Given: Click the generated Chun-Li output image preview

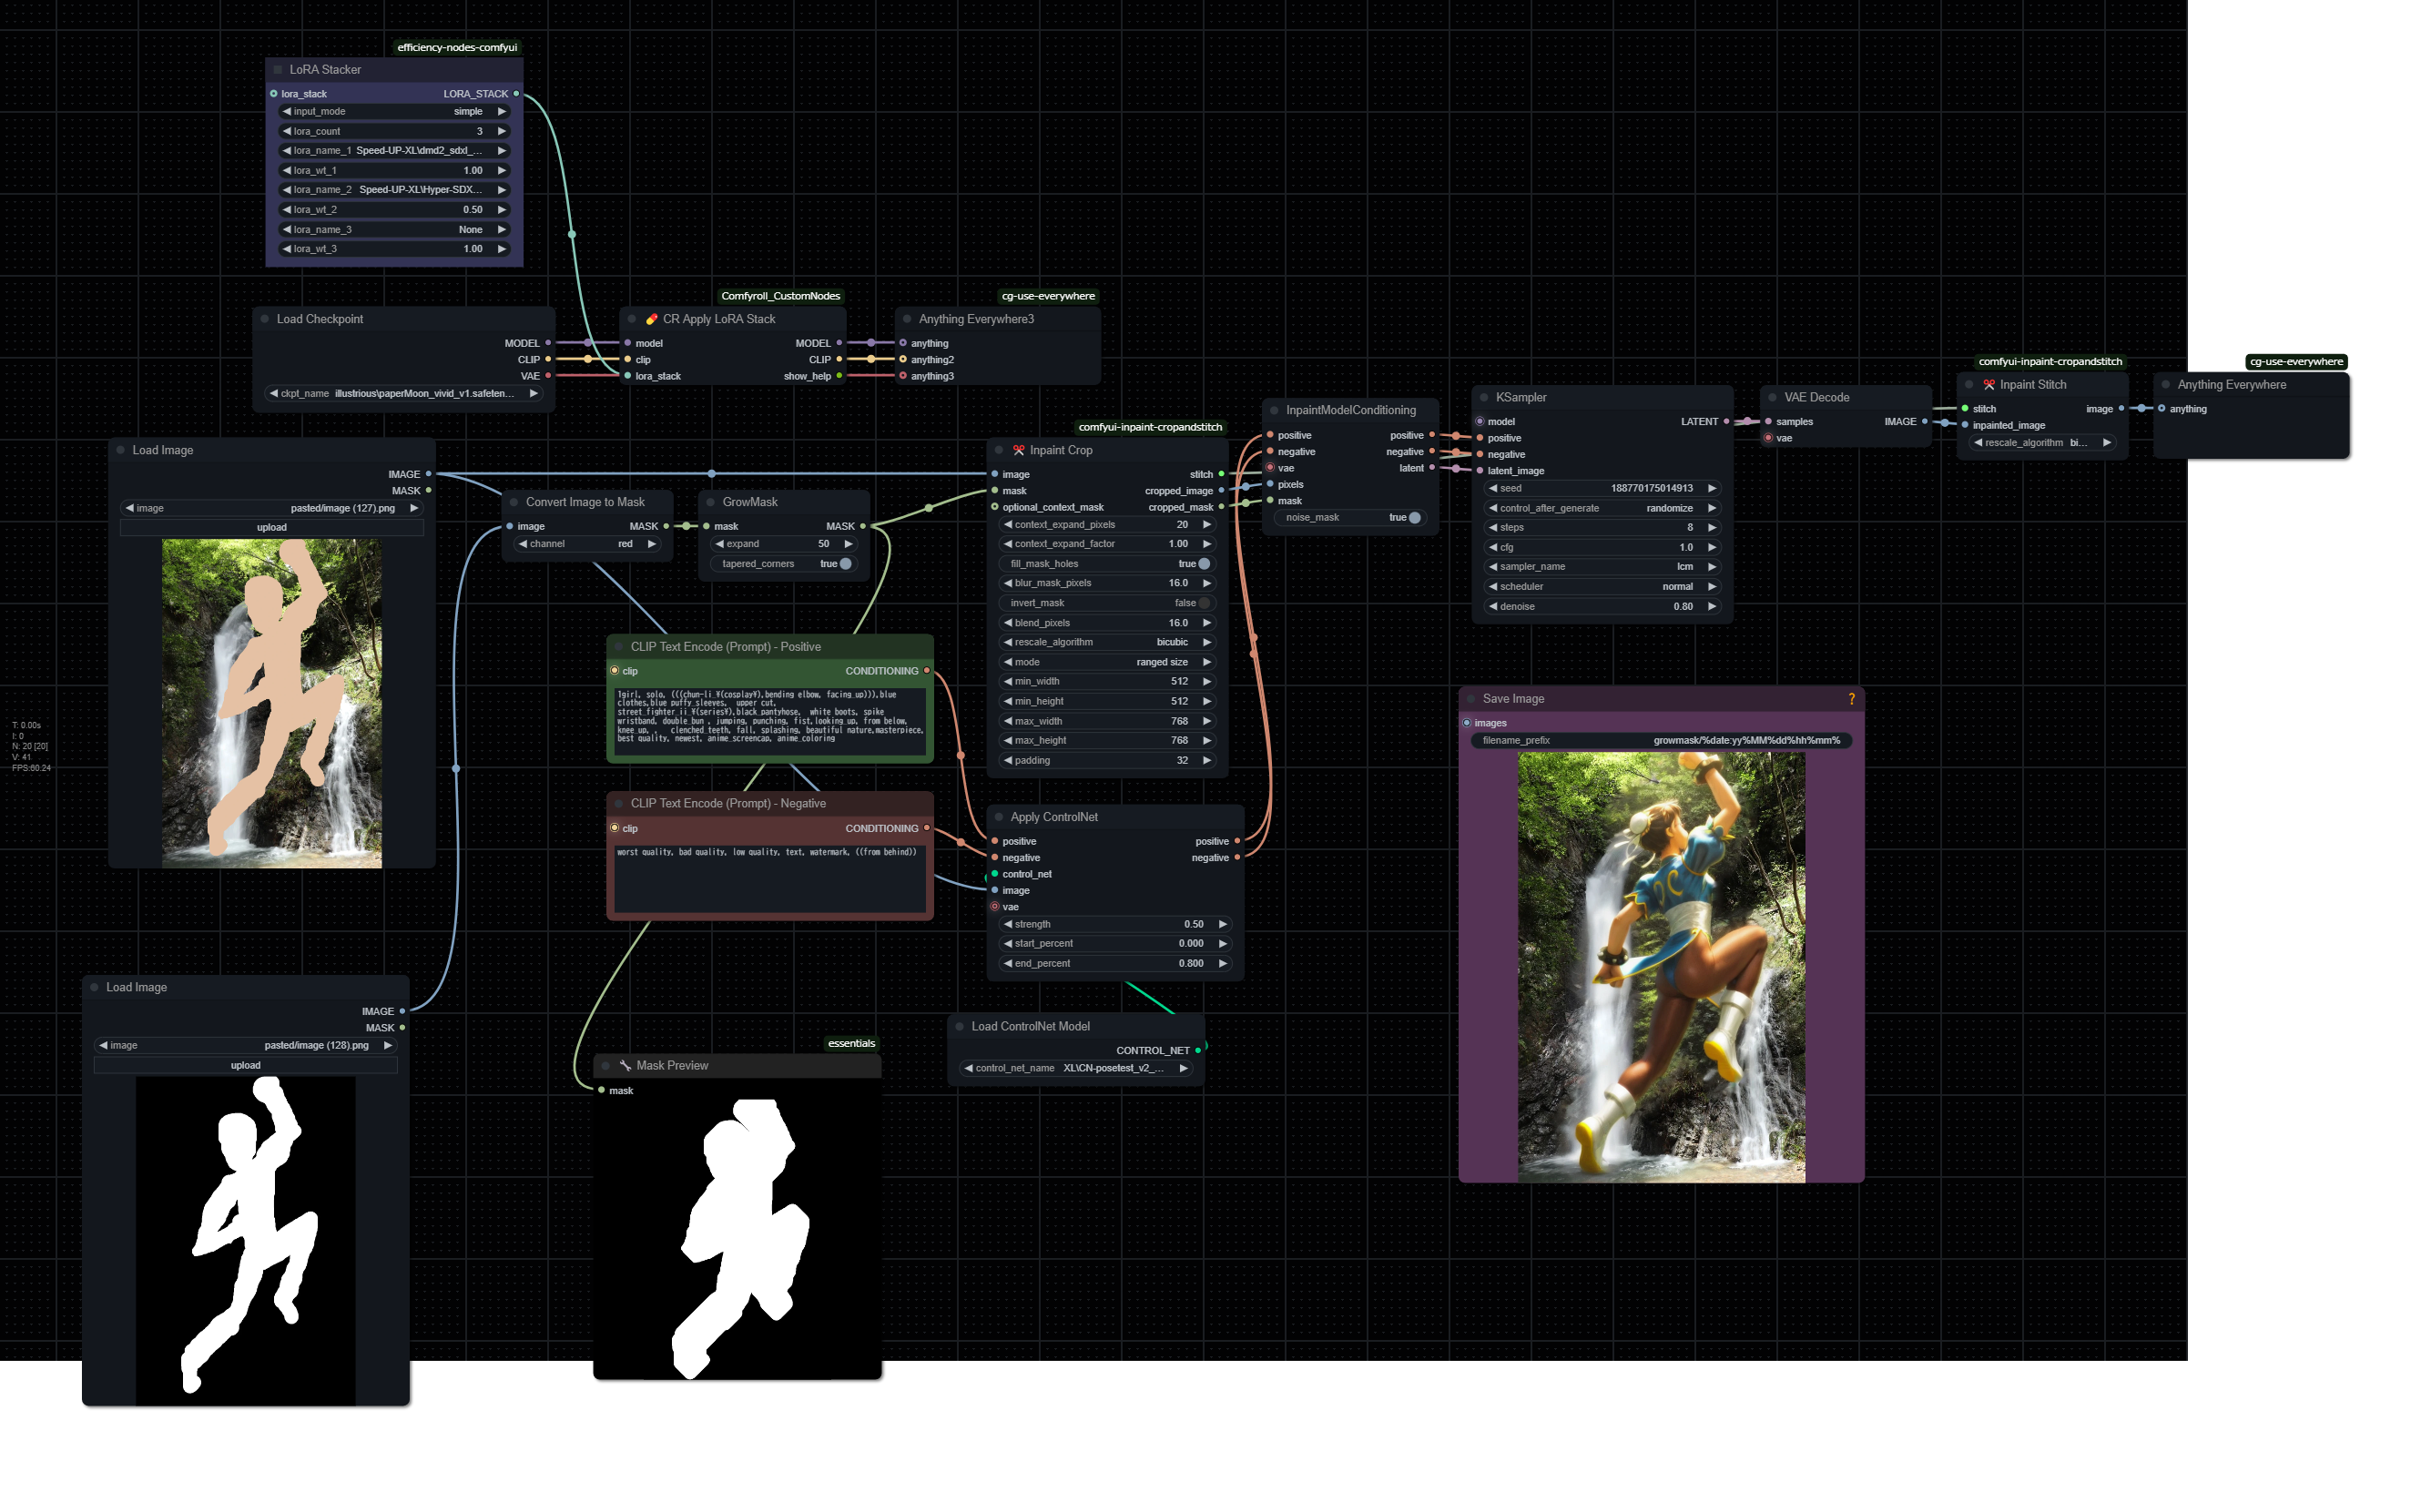Looking at the screenshot, I should pyautogui.click(x=1661, y=967).
